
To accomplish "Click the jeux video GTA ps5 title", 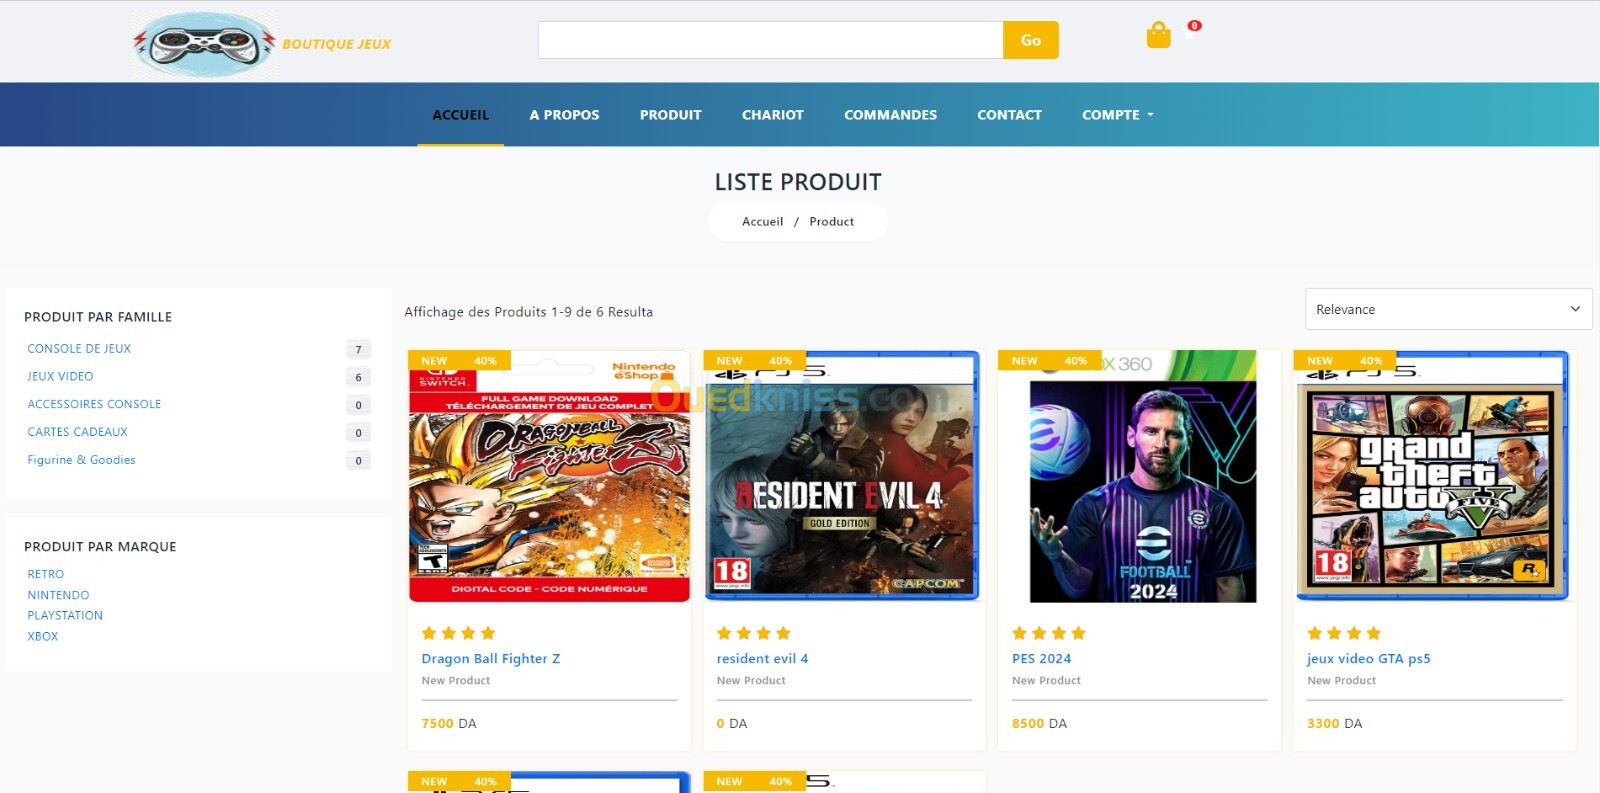I will pyautogui.click(x=1369, y=659).
